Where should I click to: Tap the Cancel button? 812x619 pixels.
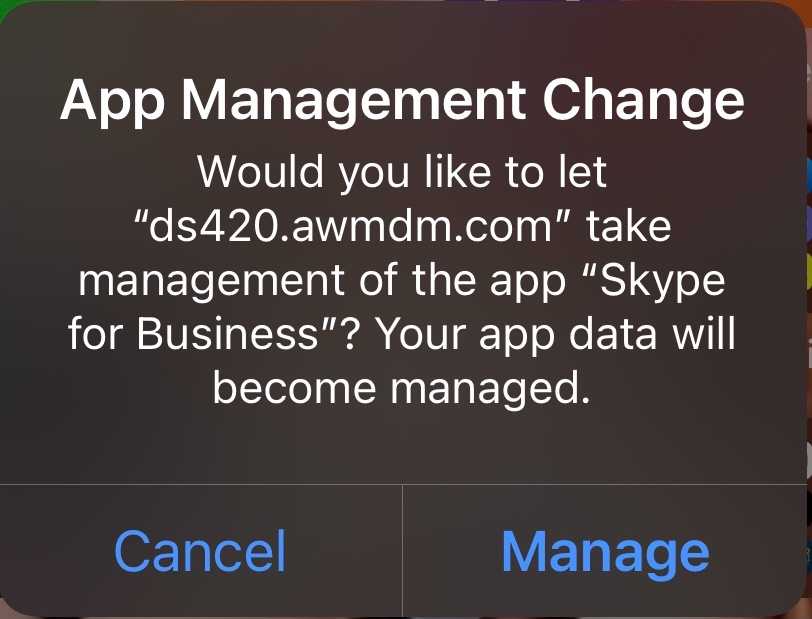200,551
